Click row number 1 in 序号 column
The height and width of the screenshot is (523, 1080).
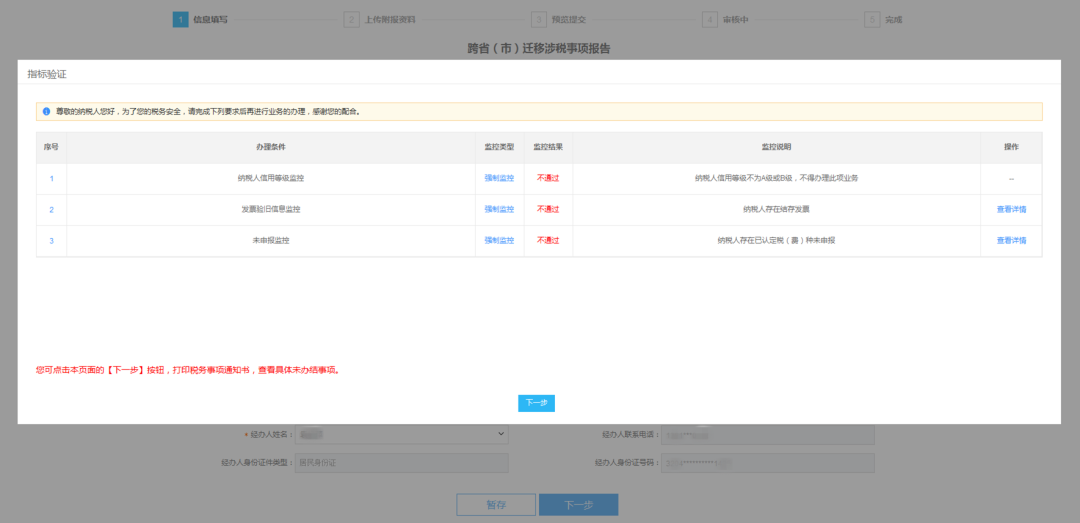pos(51,178)
